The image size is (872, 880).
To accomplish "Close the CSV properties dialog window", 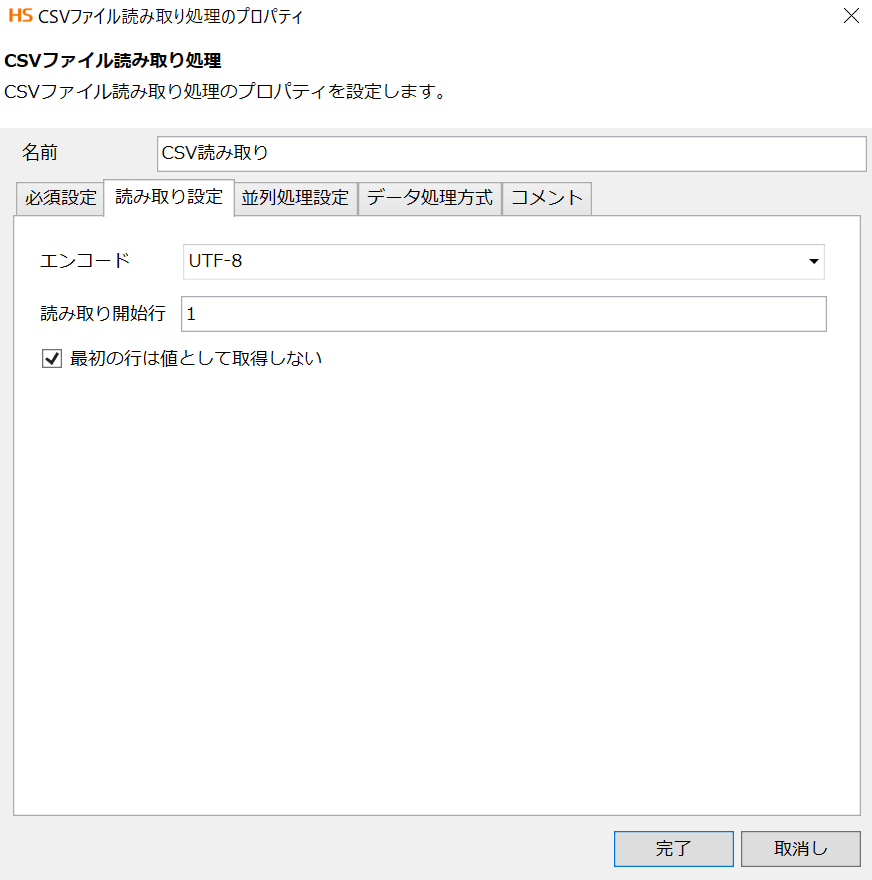I will pos(851,16).
